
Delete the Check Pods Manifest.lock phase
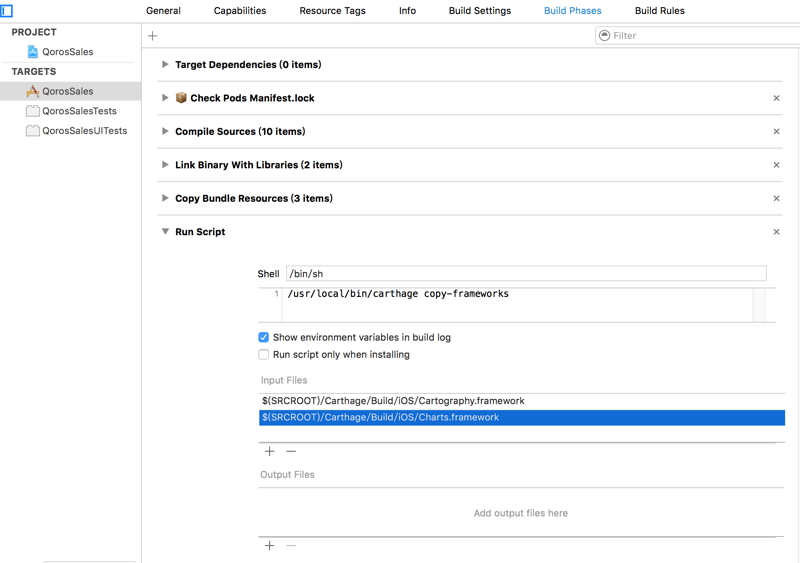pos(776,98)
